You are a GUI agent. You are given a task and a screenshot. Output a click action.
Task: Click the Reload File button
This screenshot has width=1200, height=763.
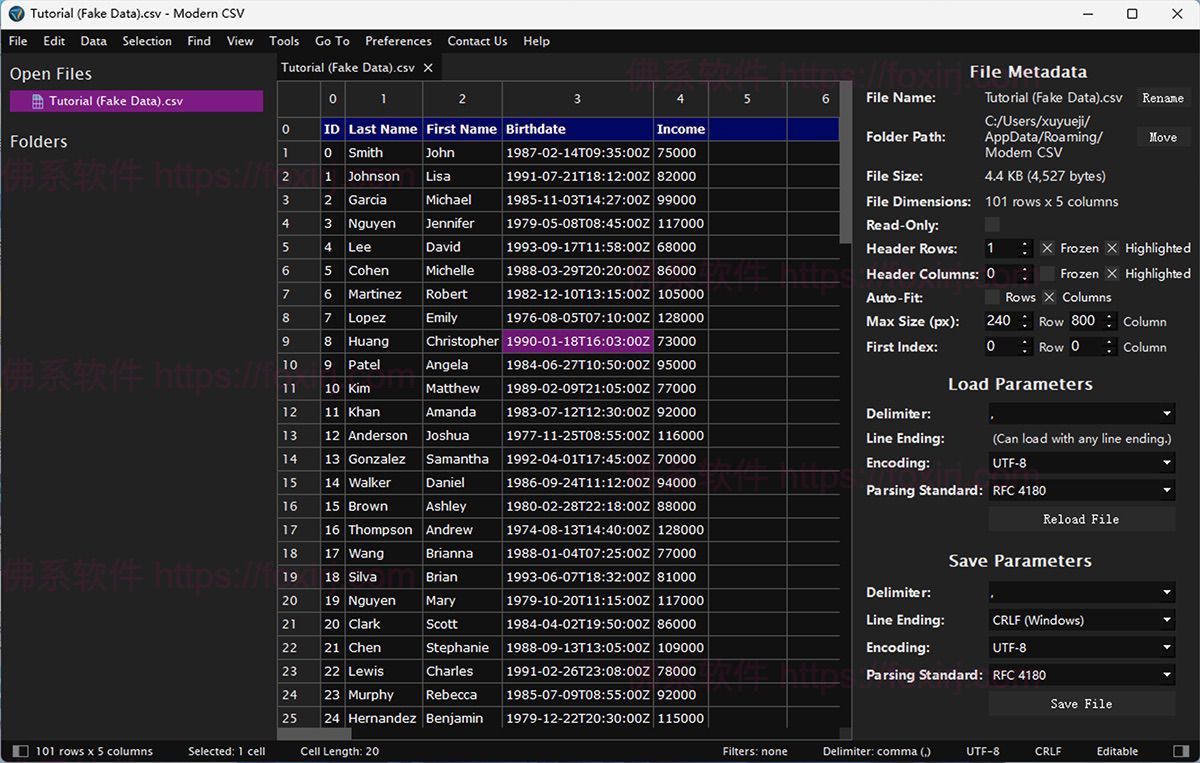tap(1081, 519)
